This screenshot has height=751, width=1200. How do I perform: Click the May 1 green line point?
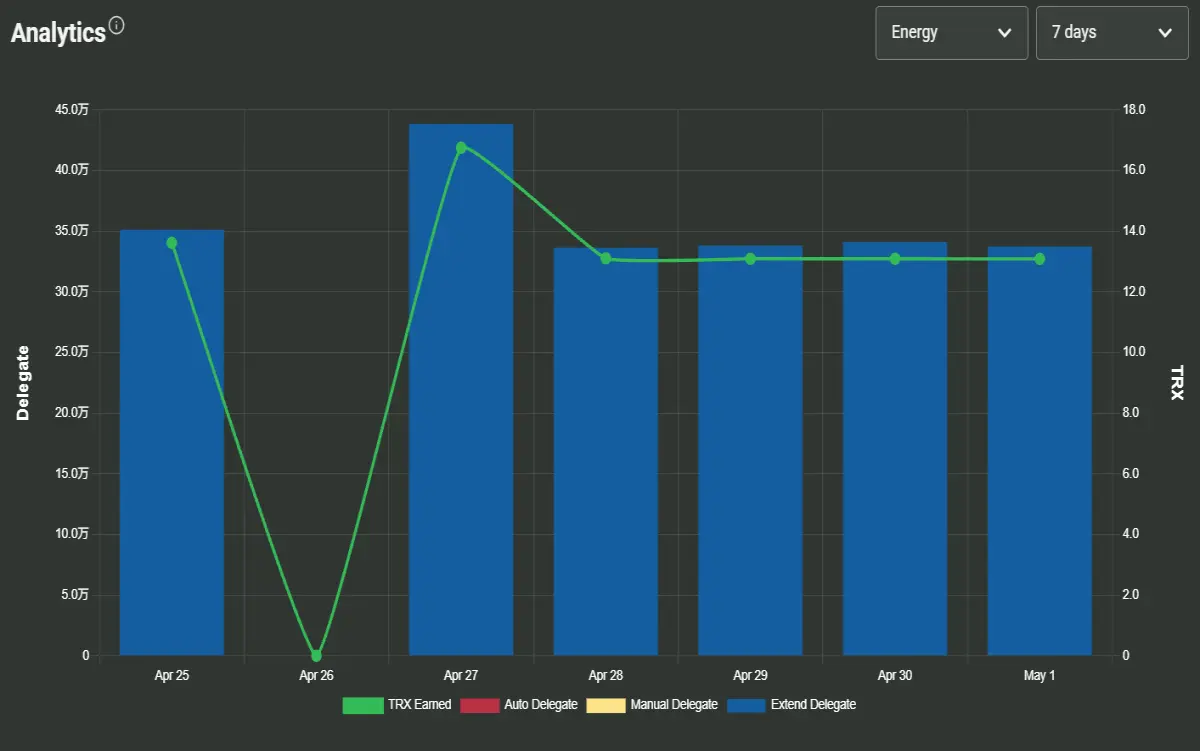click(1040, 259)
